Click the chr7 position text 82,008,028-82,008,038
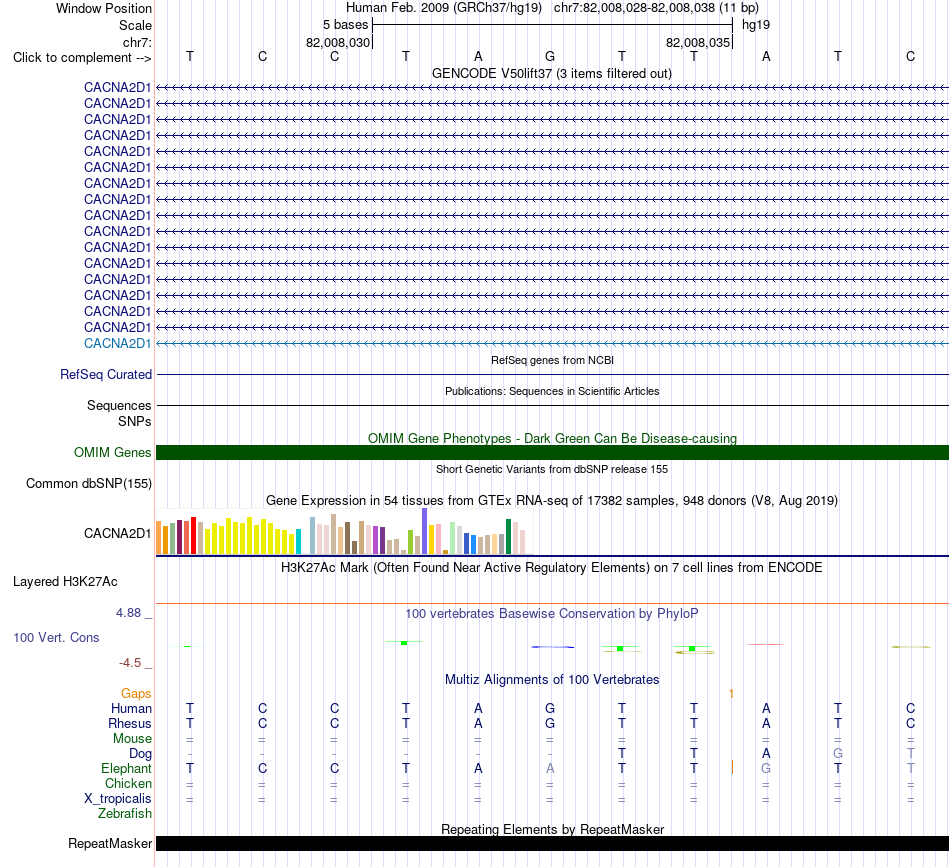Image resolution: width=950 pixels, height=867 pixels. click(656, 8)
